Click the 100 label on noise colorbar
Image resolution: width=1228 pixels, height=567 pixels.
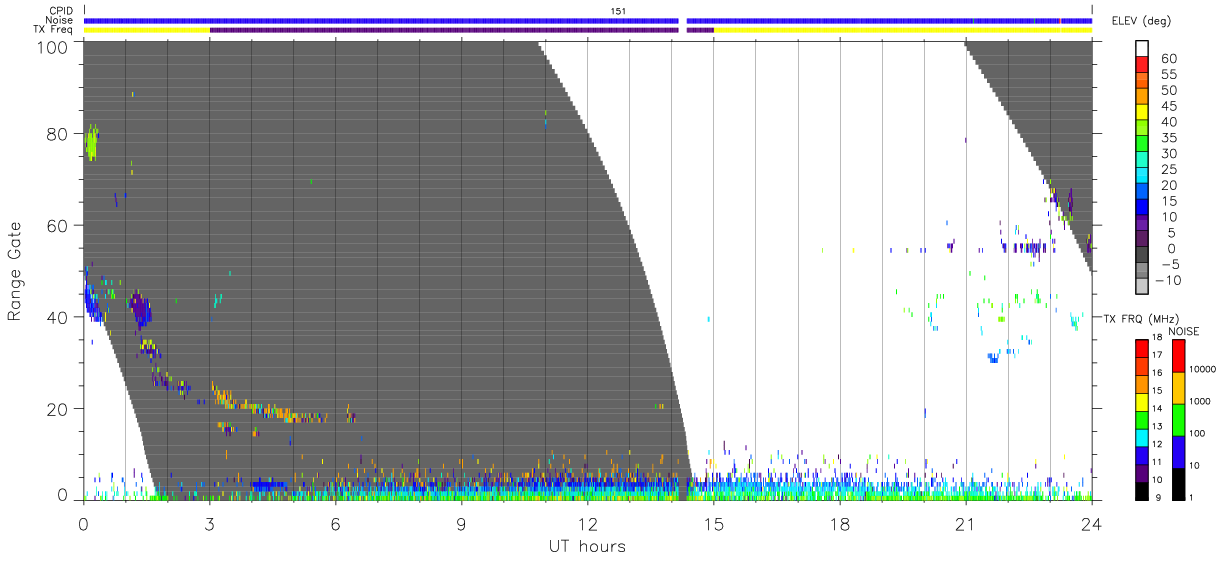click(x=1199, y=433)
